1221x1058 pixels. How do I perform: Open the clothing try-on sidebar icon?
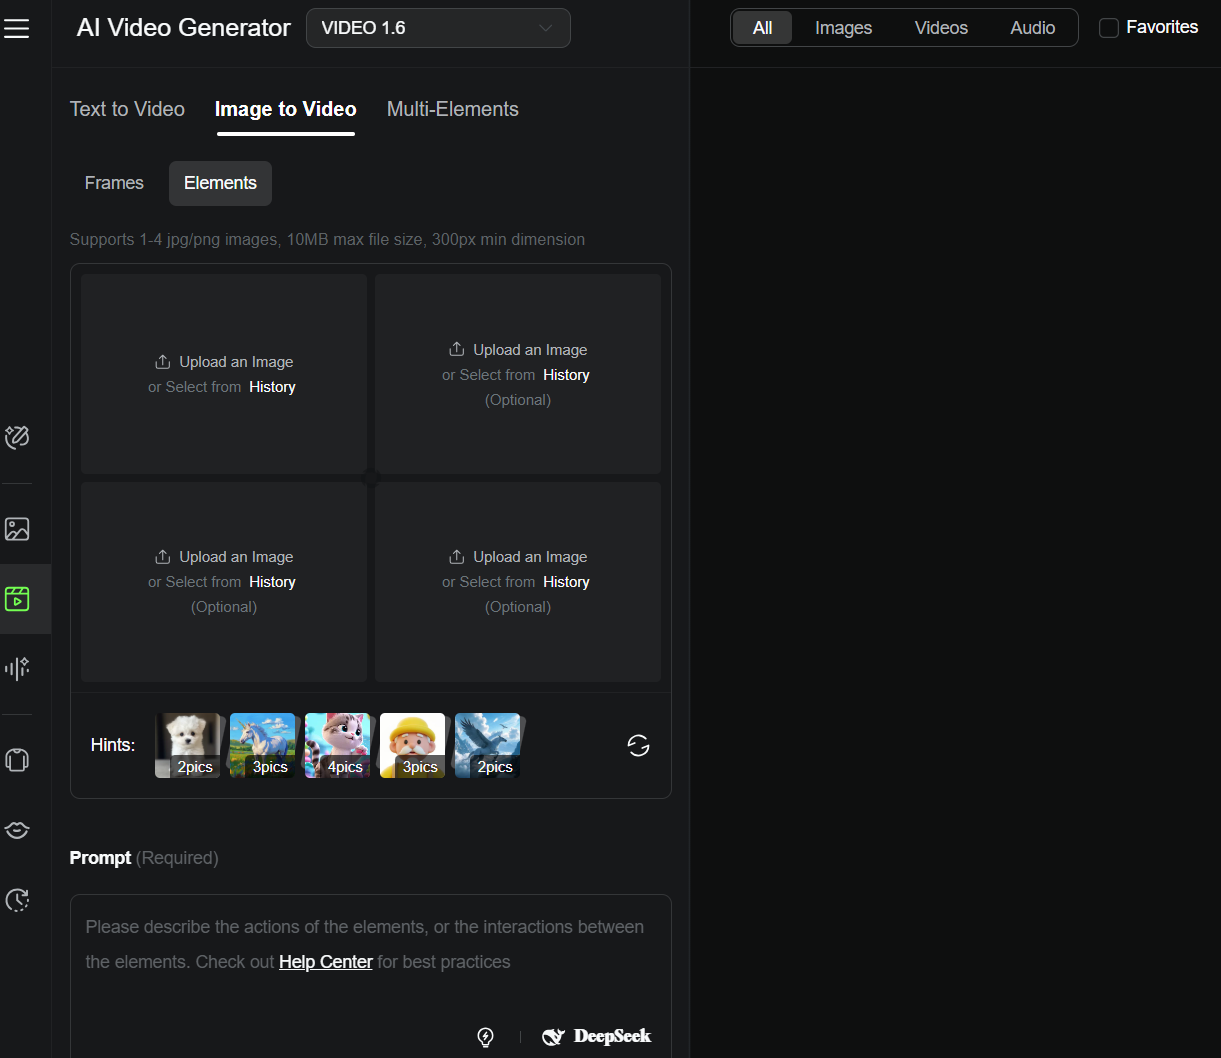pos(17,760)
